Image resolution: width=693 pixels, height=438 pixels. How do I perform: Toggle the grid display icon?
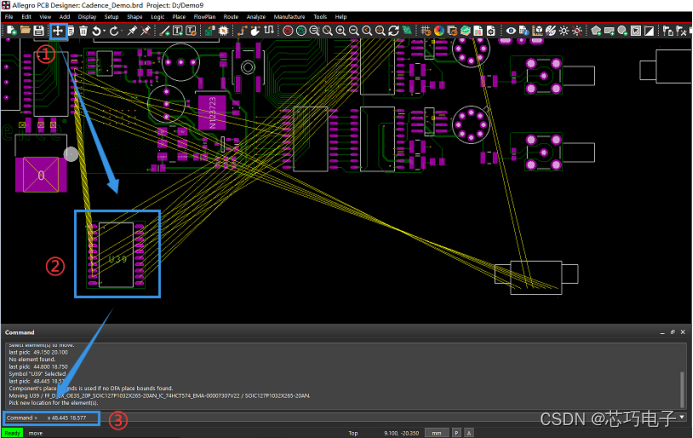(x=426, y=31)
